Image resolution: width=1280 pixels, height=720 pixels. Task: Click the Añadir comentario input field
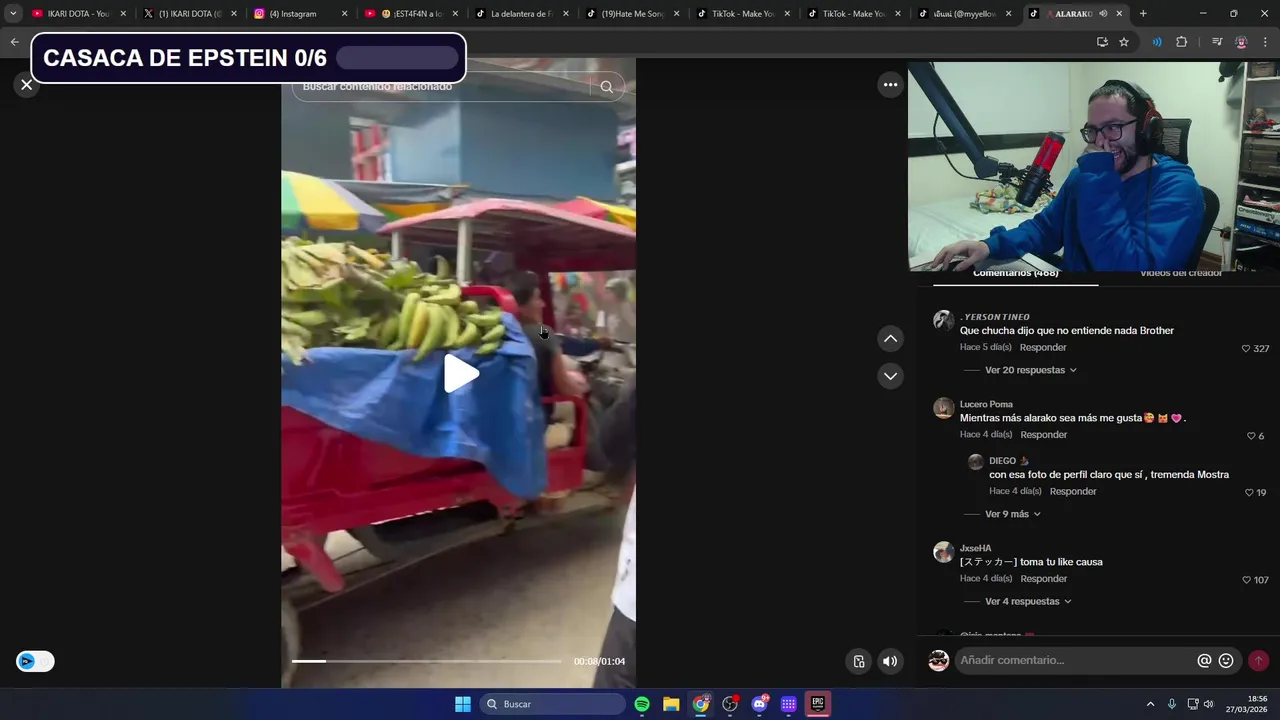pos(1075,660)
